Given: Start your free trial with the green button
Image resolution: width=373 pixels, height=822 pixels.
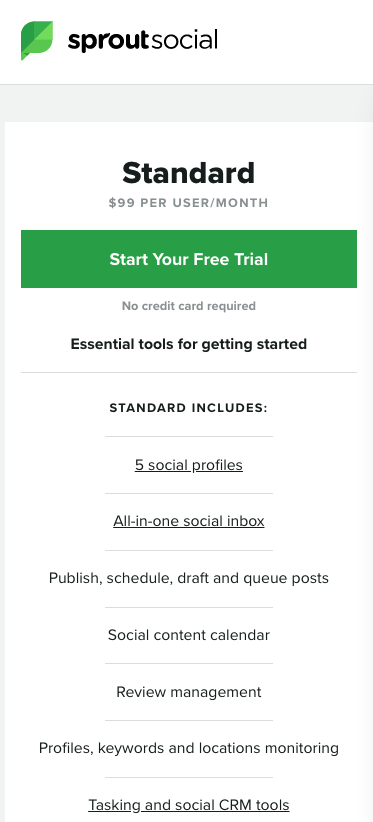Looking at the screenshot, I should pos(189,259).
